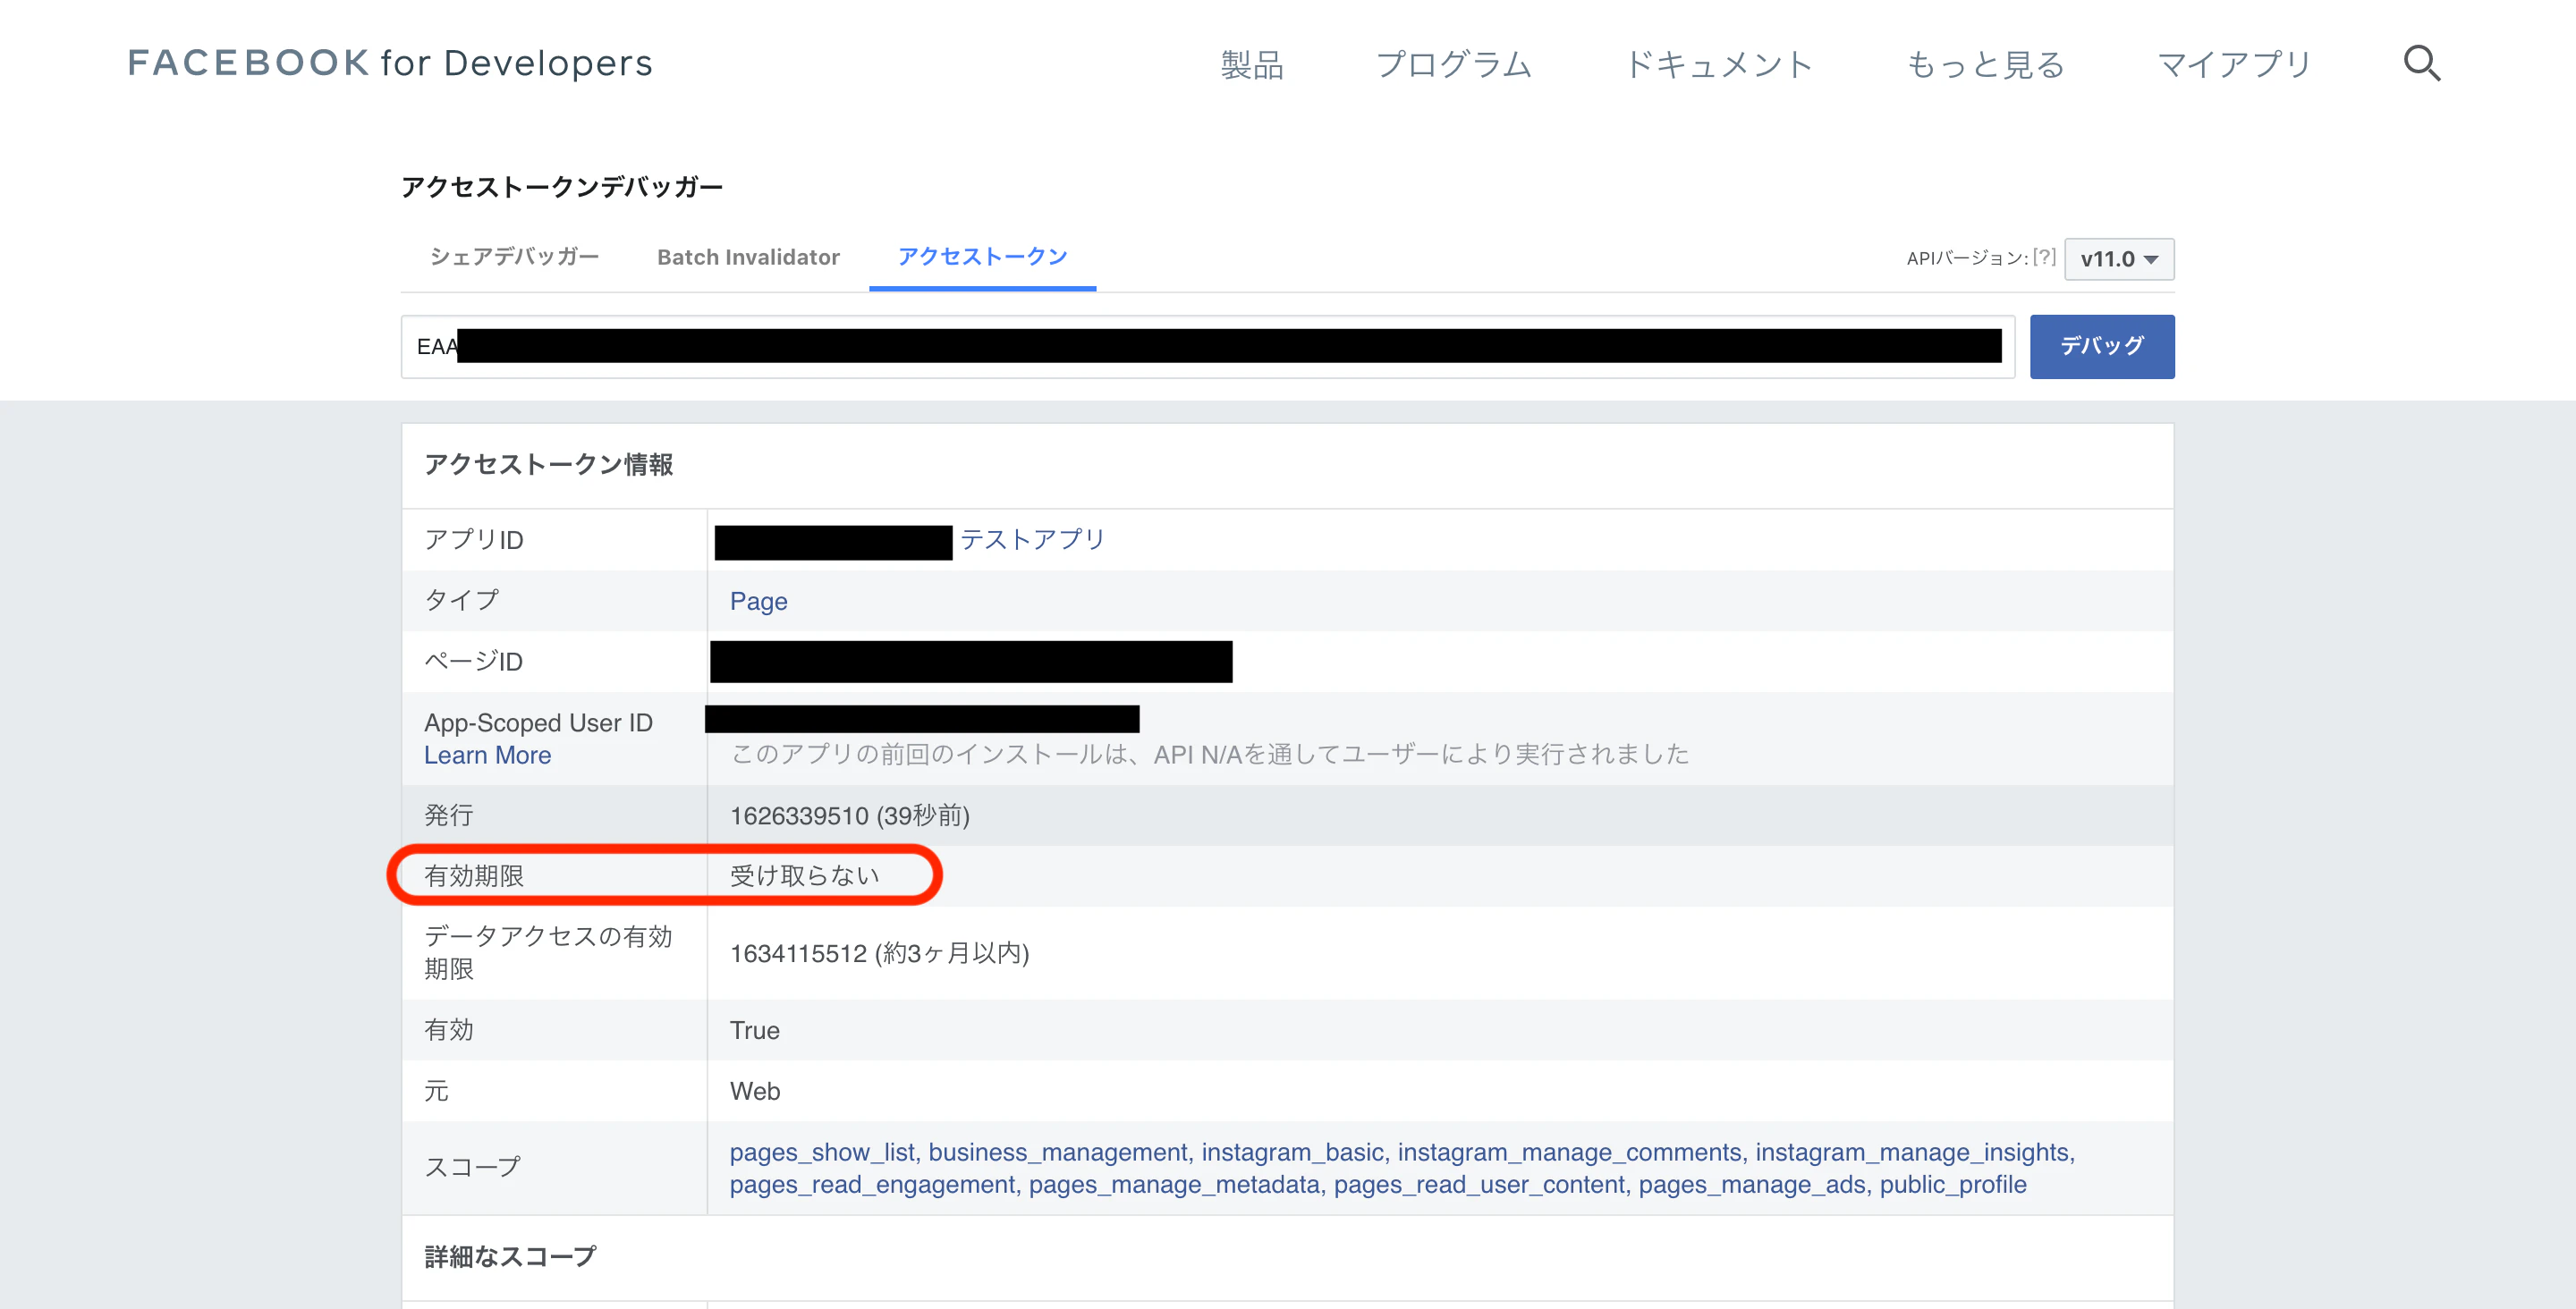
Task: Select the アクセストークン tab
Action: coord(982,257)
